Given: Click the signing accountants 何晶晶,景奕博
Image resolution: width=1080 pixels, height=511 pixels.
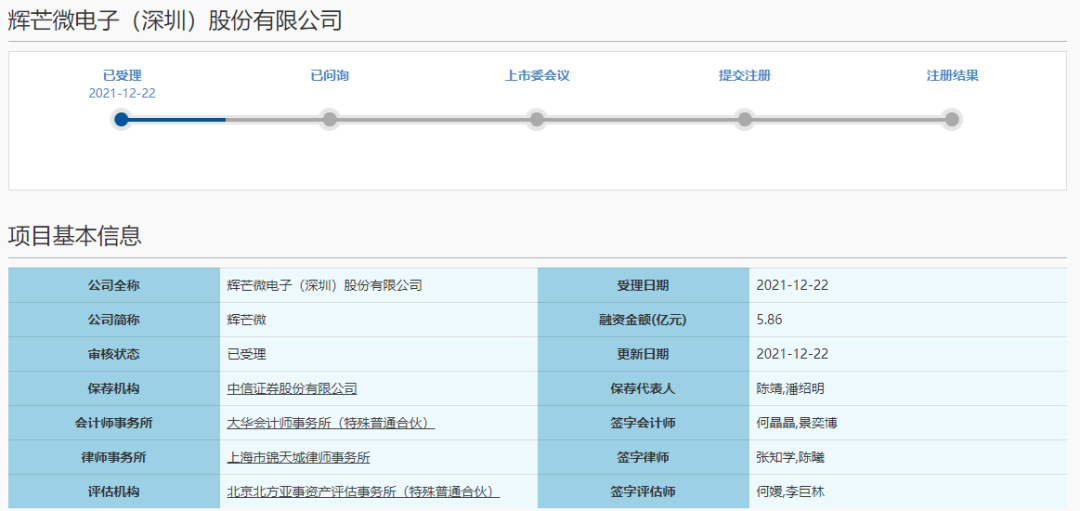Looking at the screenshot, I should pos(797,424).
